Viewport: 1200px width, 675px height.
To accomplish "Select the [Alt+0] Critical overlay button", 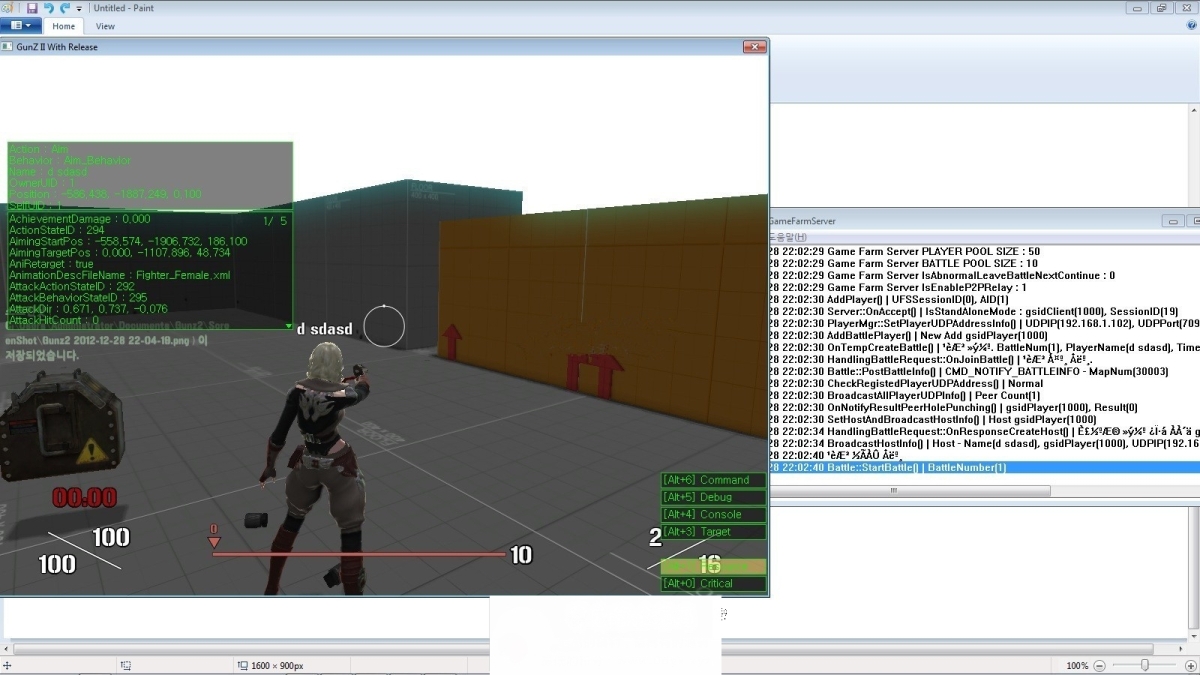I will 713,583.
